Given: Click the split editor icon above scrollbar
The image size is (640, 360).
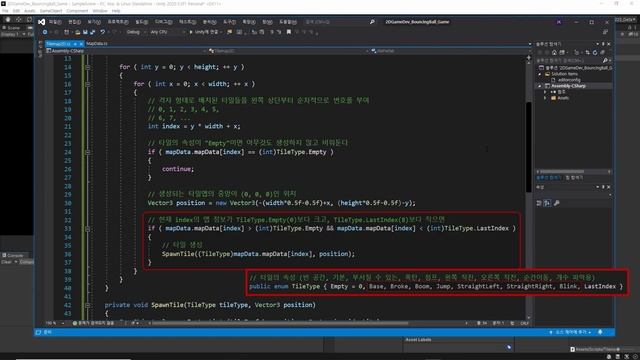Looking at the screenshot, I should [529, 58].
